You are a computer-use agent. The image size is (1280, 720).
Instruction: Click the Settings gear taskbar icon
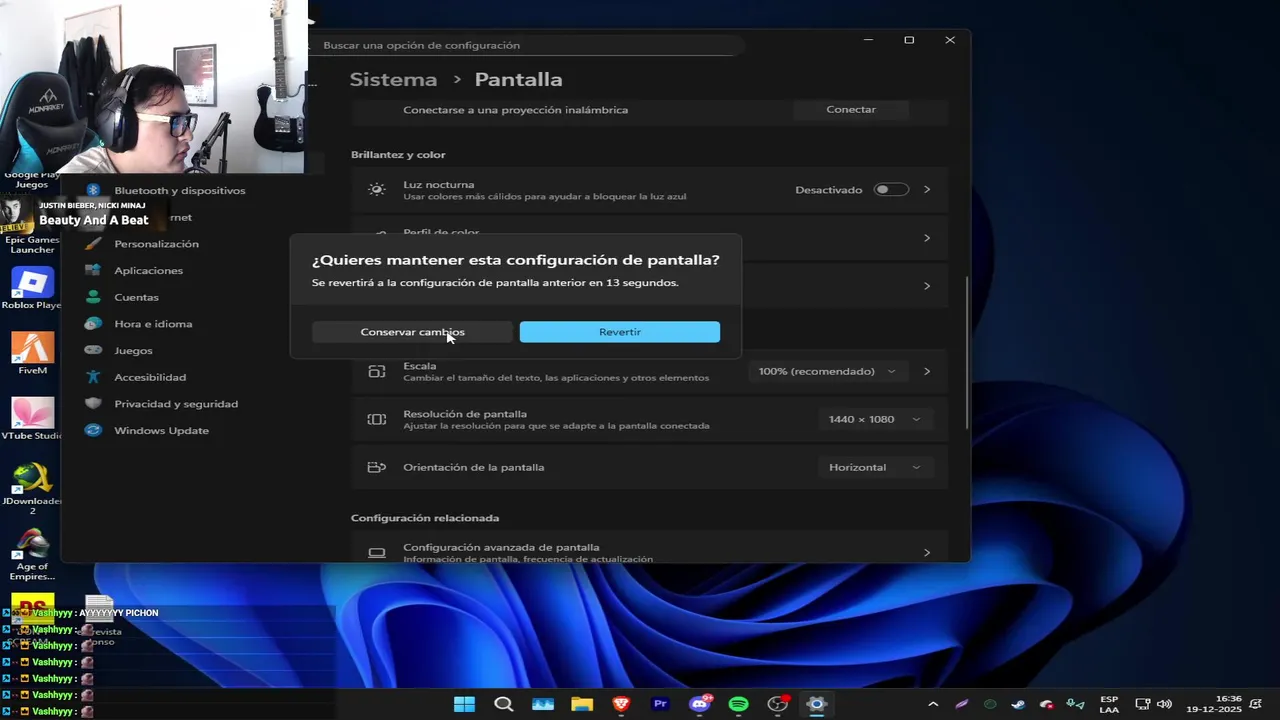817,704
